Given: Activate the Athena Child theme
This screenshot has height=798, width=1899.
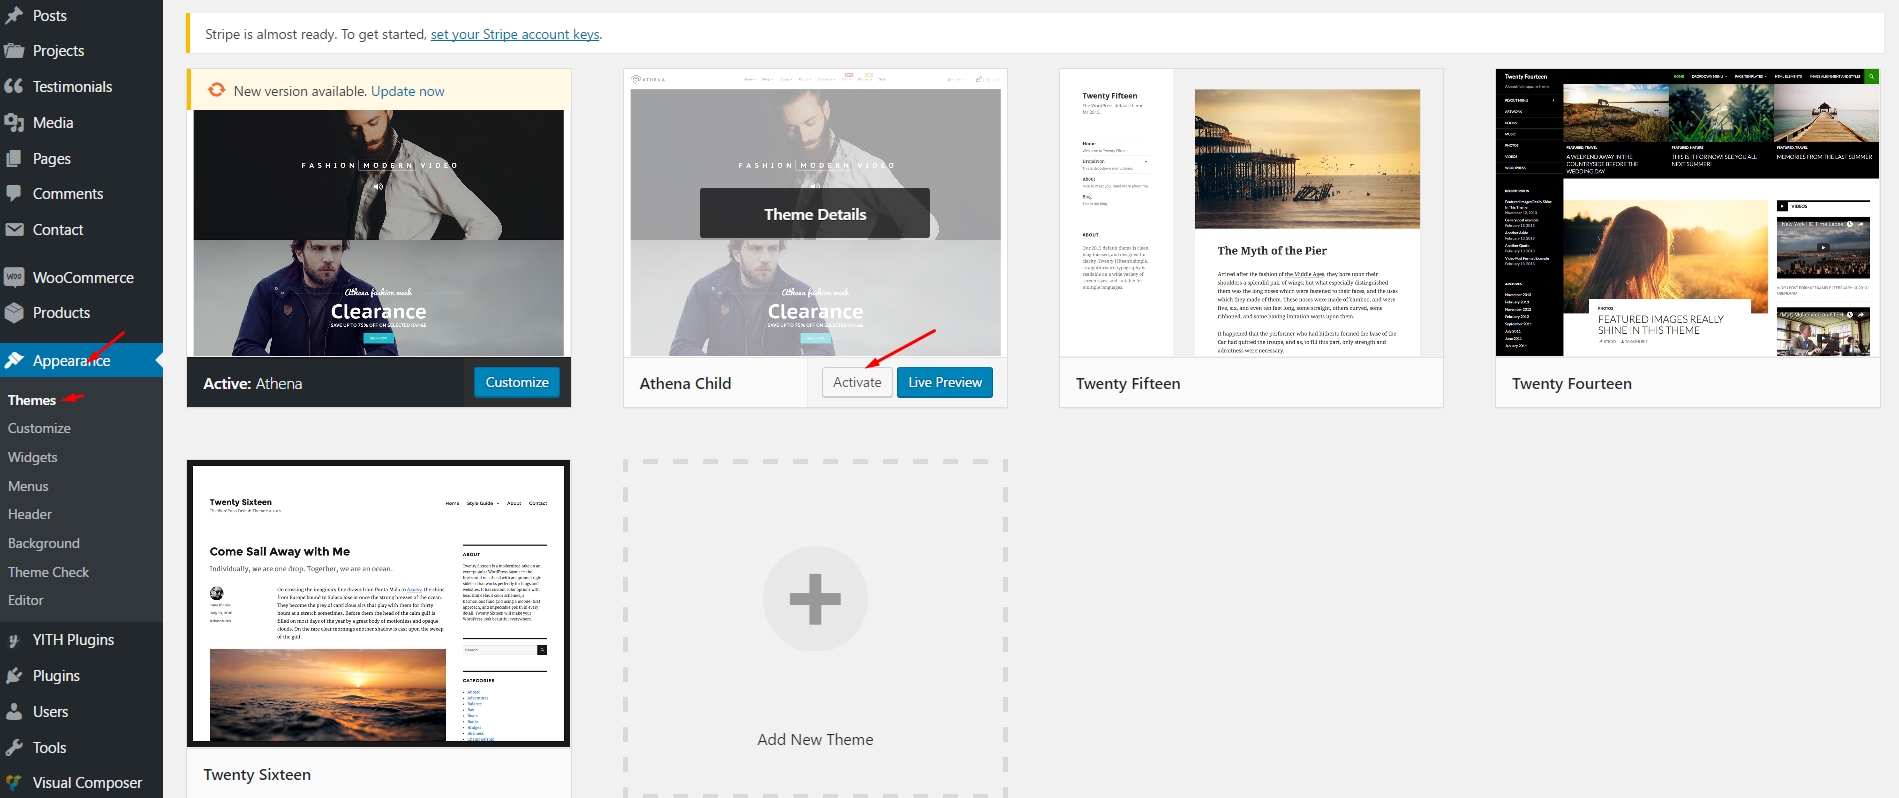Looking at the screenshot, I should click(857, 383).
